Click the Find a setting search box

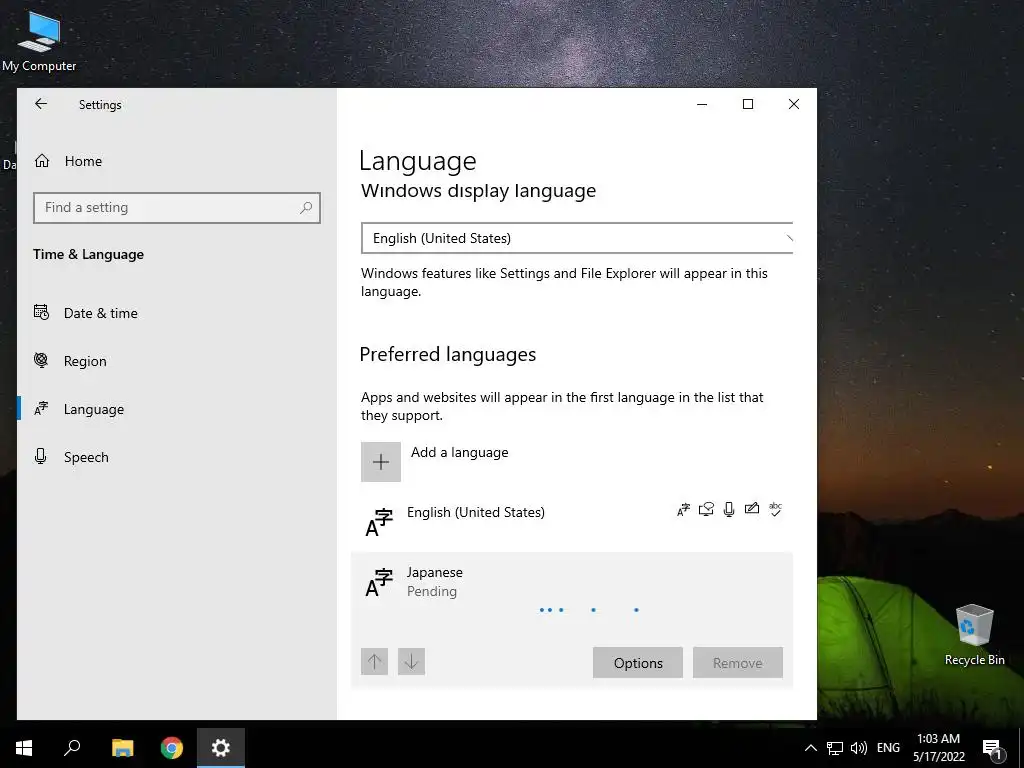tap(176, 208)
